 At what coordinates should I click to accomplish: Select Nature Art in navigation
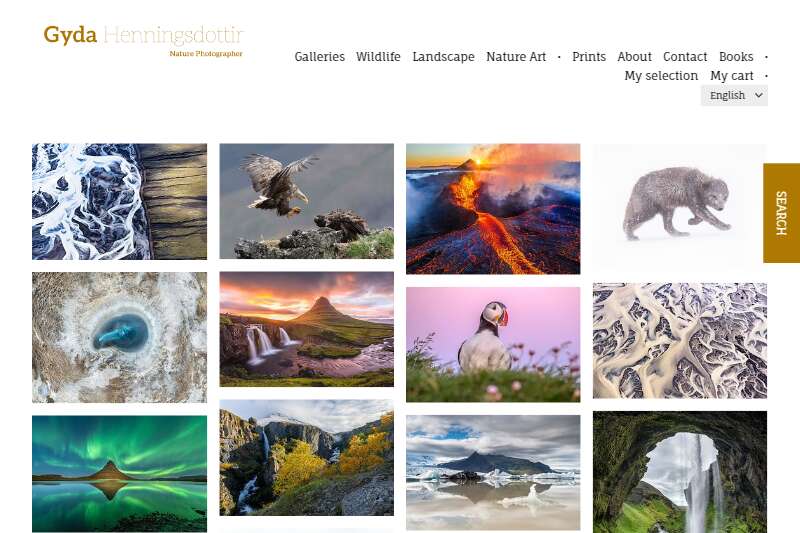(516, 57)
